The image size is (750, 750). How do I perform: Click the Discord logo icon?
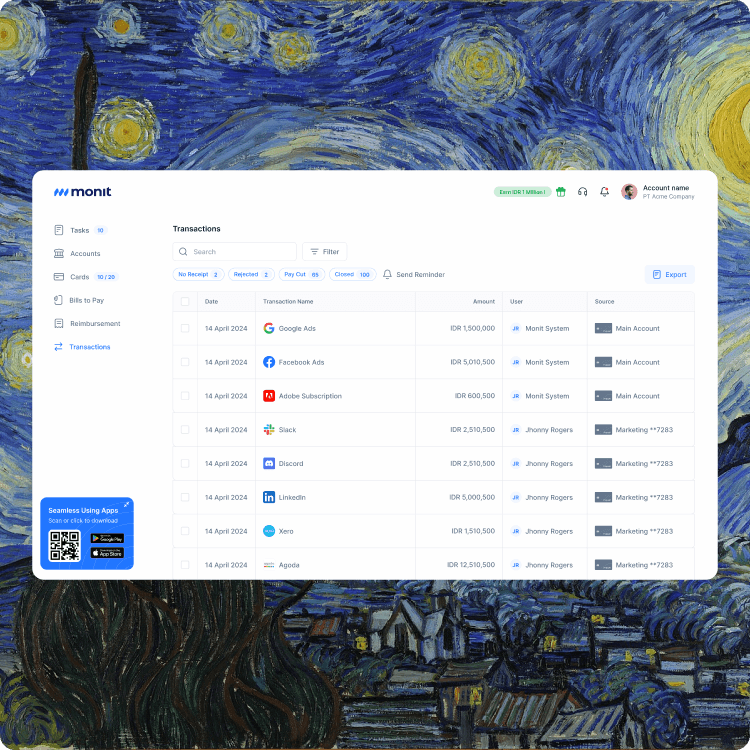269,463
